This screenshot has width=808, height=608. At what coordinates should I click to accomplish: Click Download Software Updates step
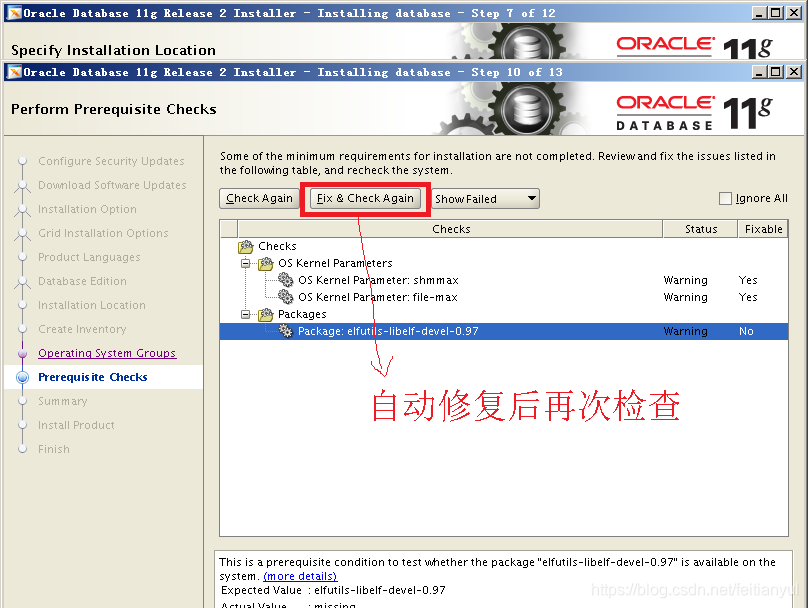click(112, 185)
